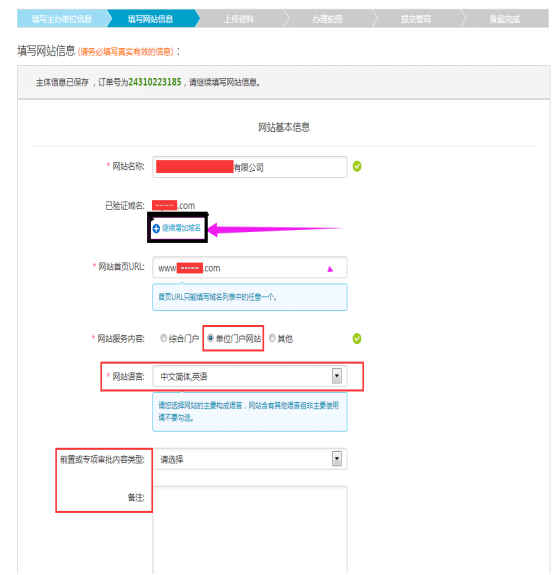Focus the 网站名称 text field
This screenshot has width=554, height=575.
[250, 167]
